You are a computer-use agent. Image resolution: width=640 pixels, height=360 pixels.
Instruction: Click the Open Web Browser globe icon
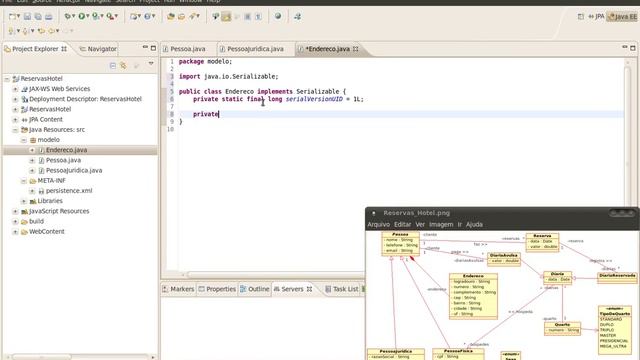point(147,16)
